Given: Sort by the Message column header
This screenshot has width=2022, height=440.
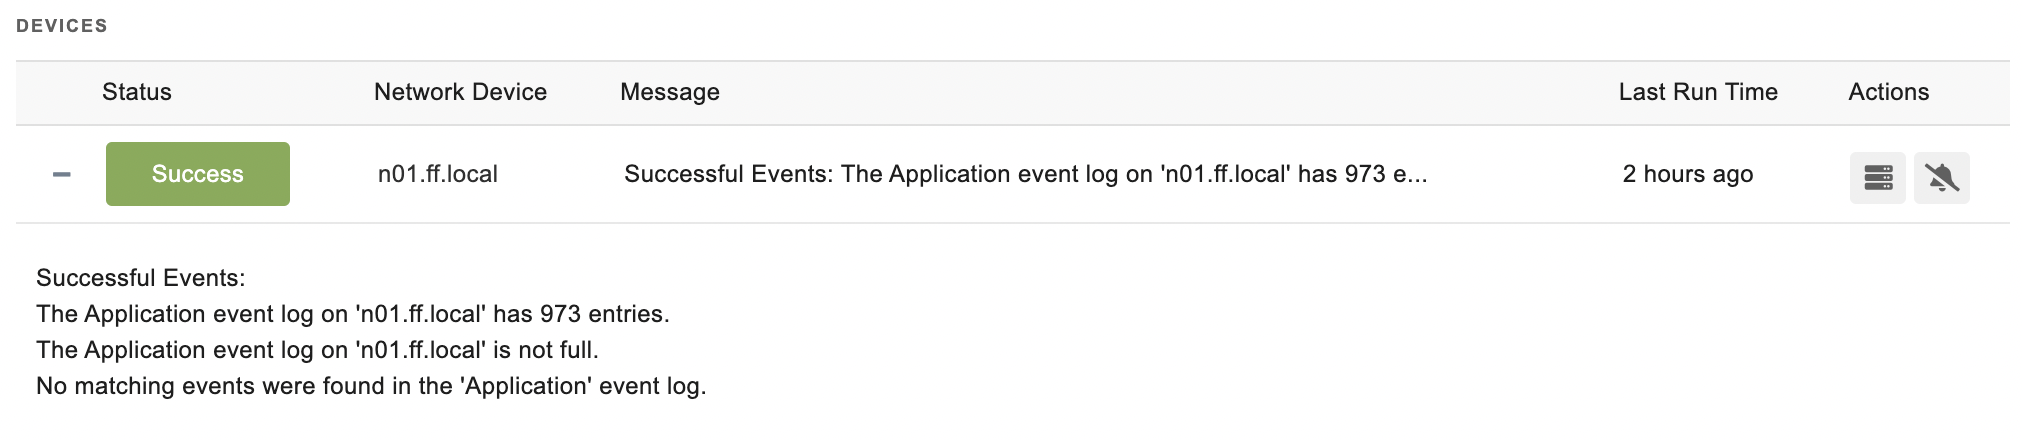Looking at the screenshot, I should coord(670,92).
